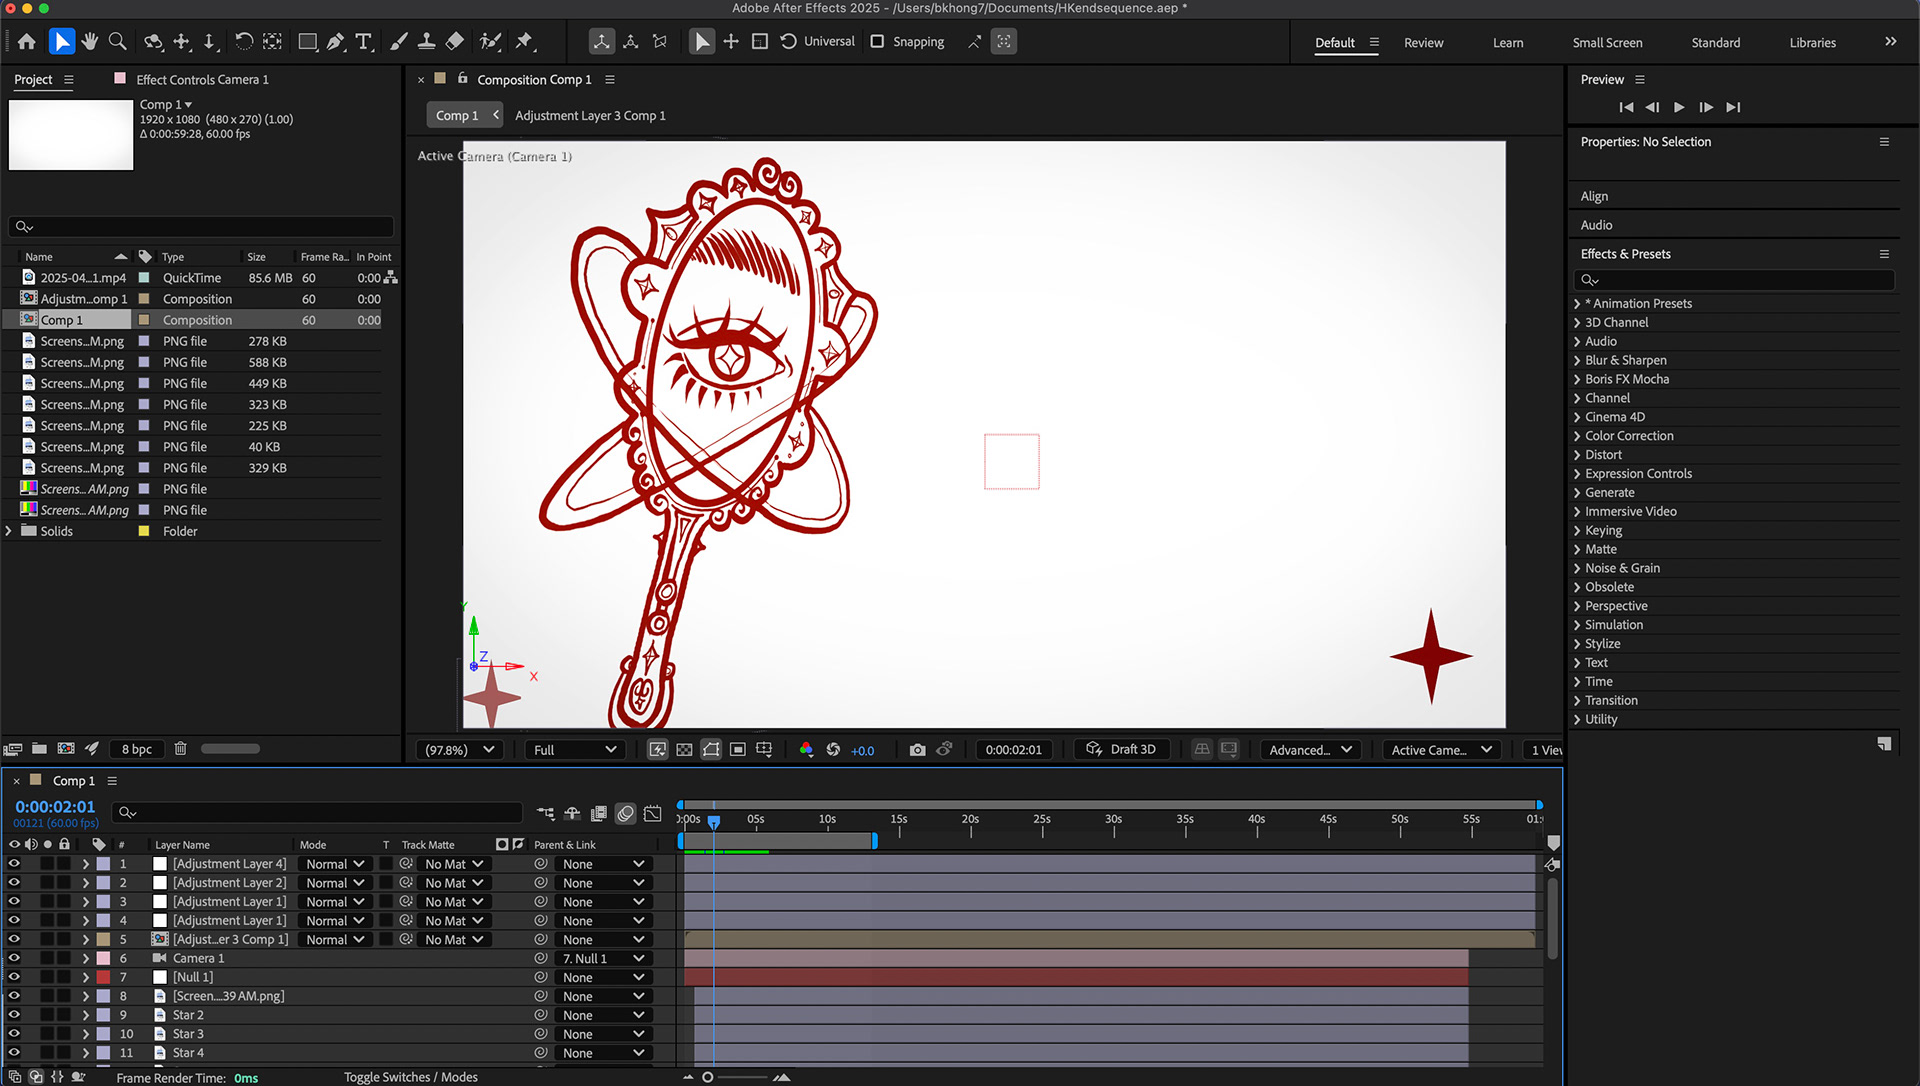Select the Type tool
Viewport: 1920px width, 1086px height.
[364, 41]
